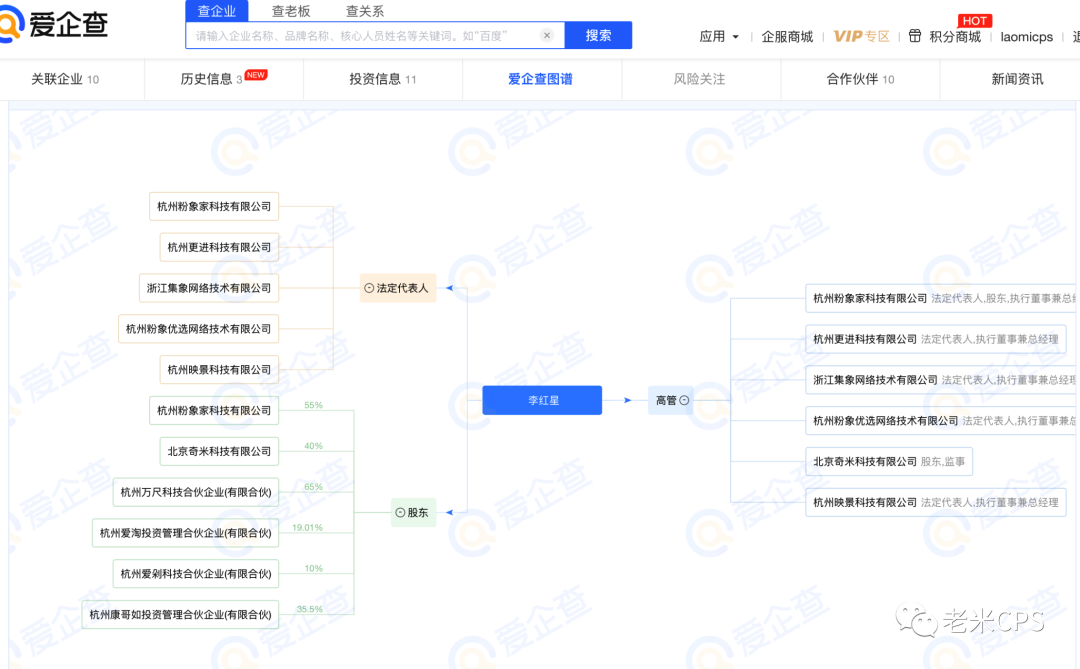Click 浙江集象网络技术有限公司 in 高管 list
This screenshot has height=669, width=1080.
click(942, 380)
